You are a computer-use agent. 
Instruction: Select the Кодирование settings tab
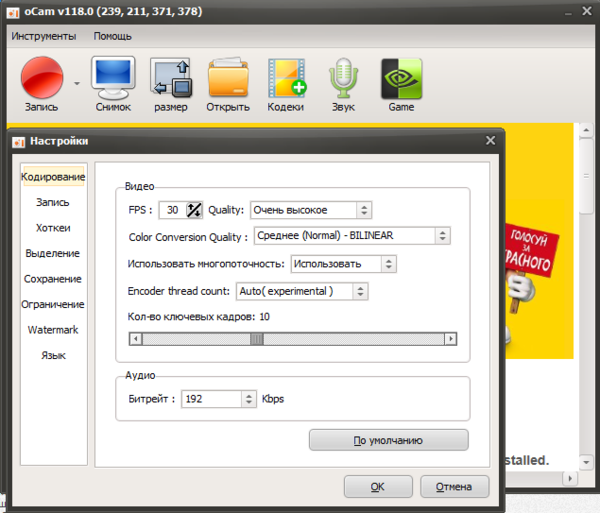[x=53, y=177]
